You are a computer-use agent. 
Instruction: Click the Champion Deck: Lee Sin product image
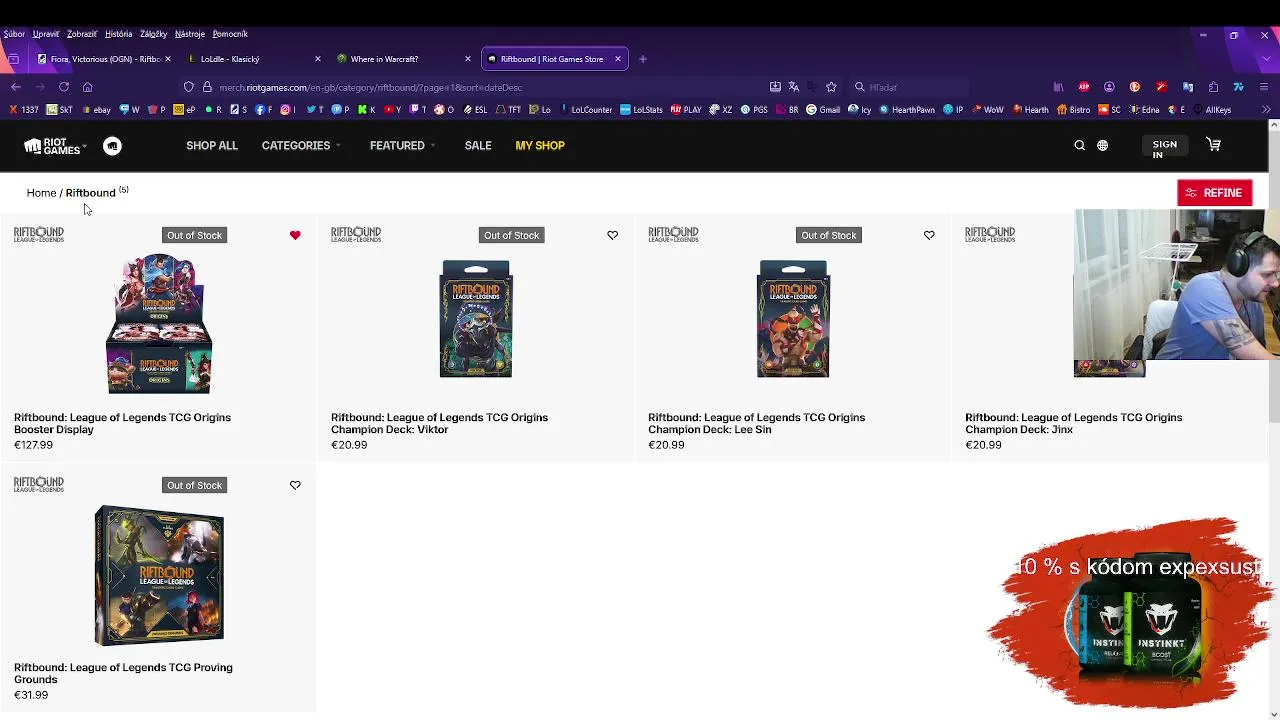(x=793, y=319)
